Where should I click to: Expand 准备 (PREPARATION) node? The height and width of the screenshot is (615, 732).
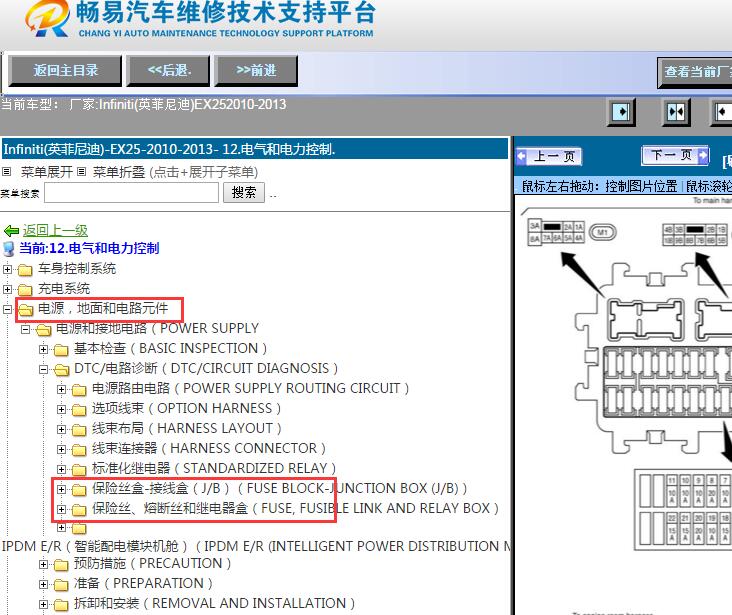[x=43, y=585]
